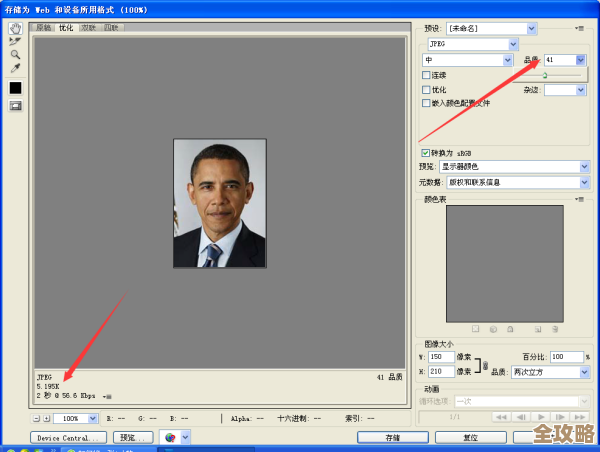Open the JPEG file format dropdown
Viewport: 600px width, 452px height.
tap(514, 45)
